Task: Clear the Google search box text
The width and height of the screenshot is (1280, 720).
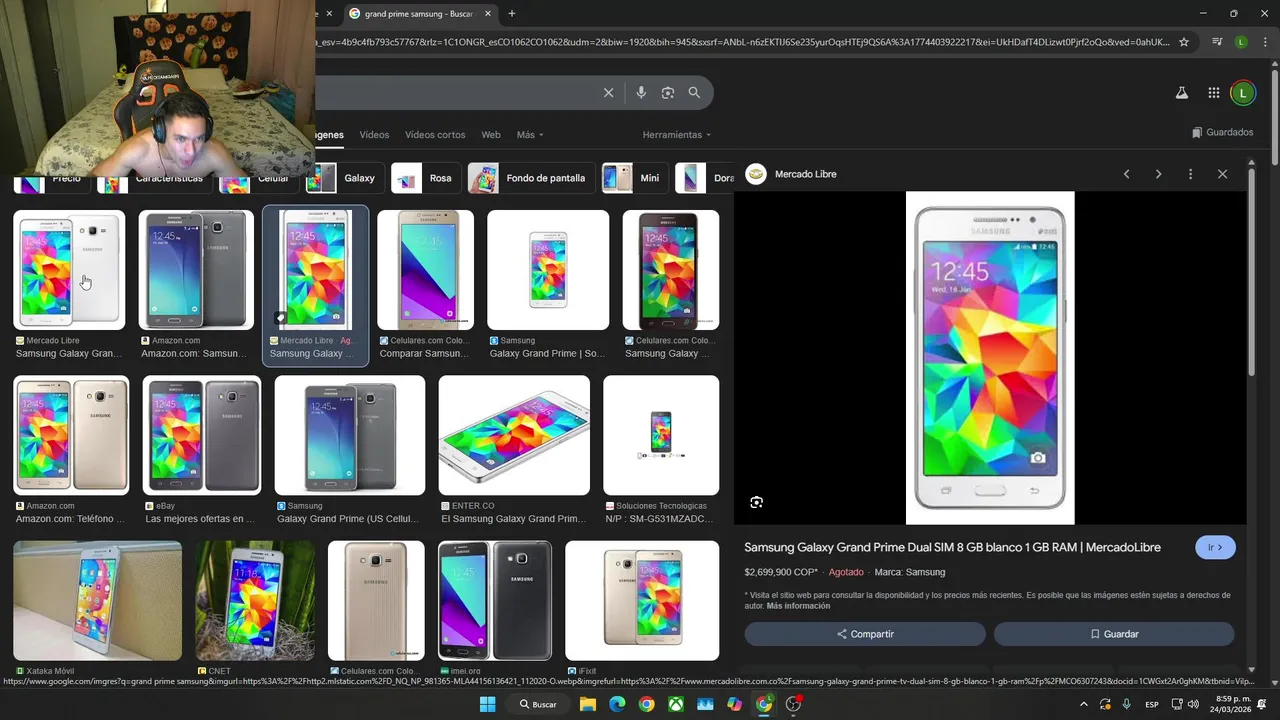Action: (608, 93)
